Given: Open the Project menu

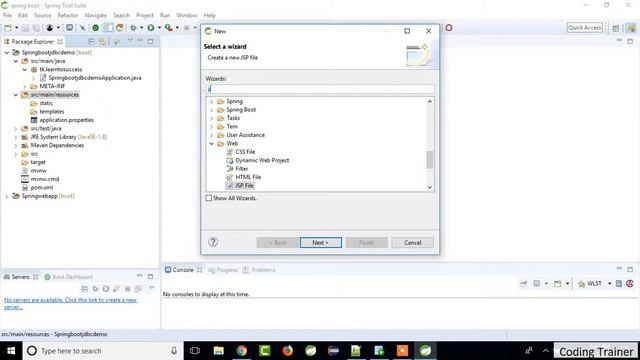Looking at the screenshot, I should click(144, 15).
